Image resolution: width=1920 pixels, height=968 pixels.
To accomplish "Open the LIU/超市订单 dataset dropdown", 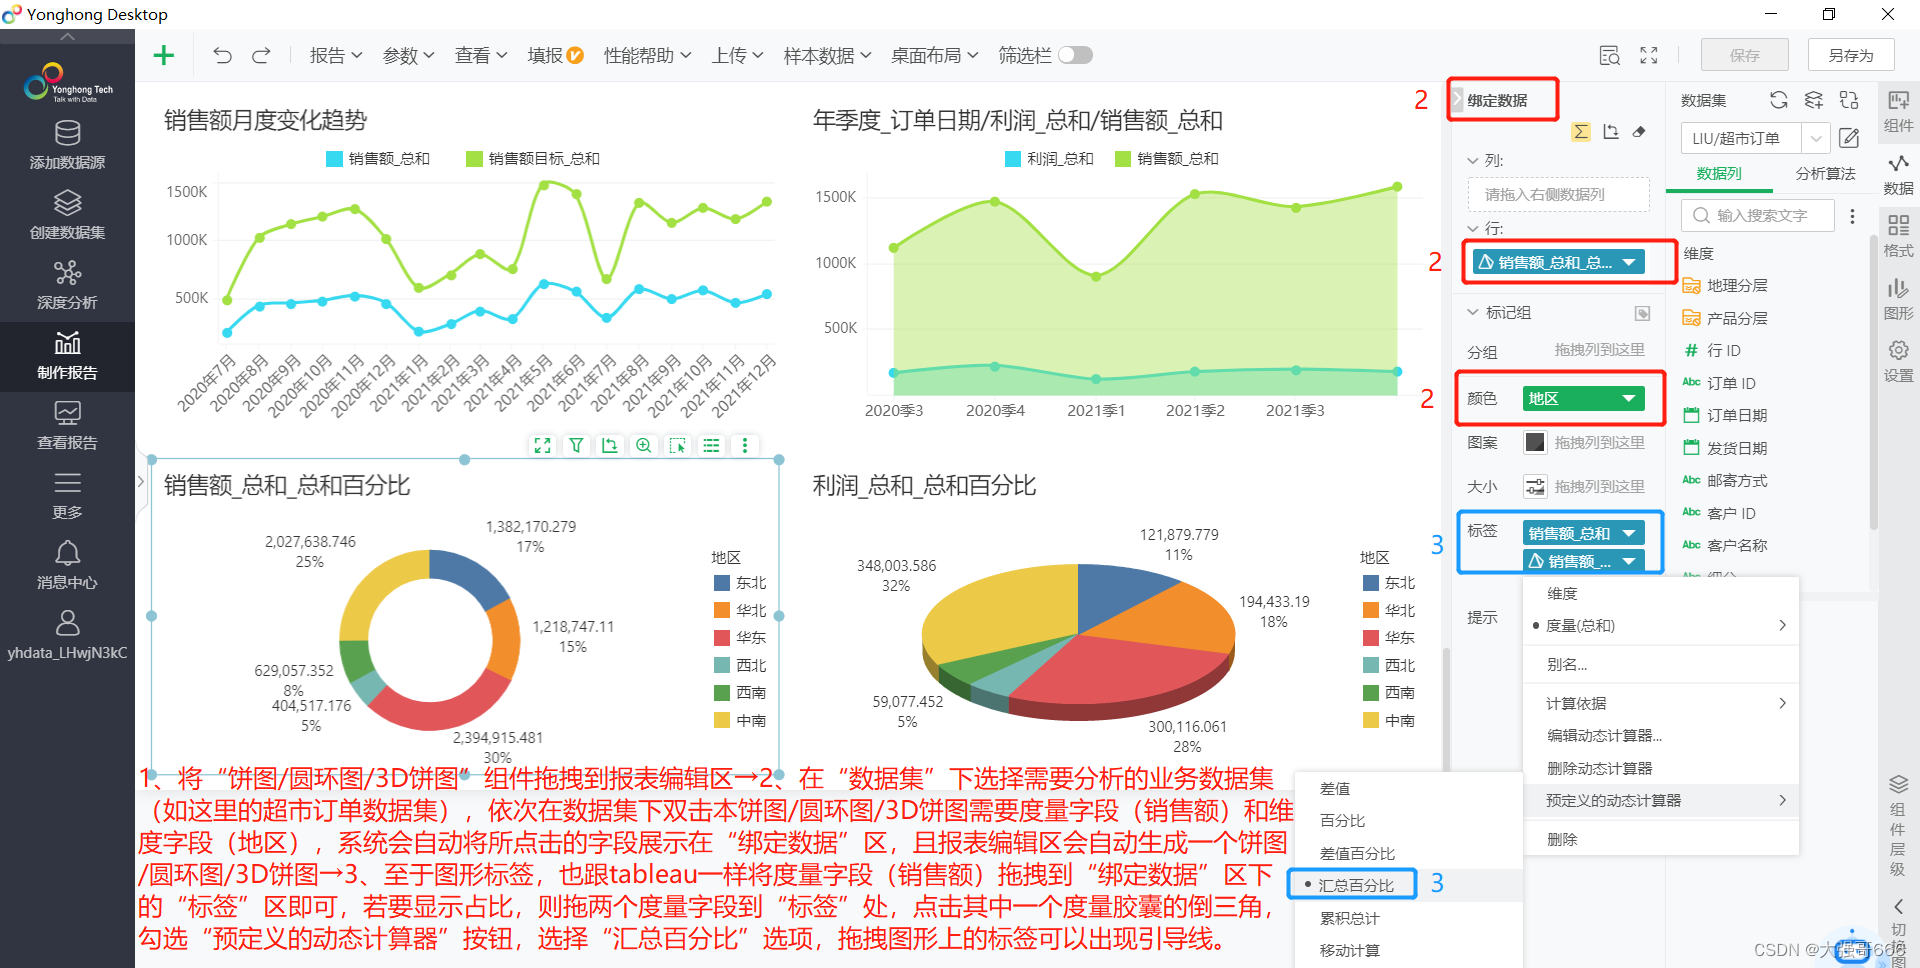I will tap(1817, 138).
